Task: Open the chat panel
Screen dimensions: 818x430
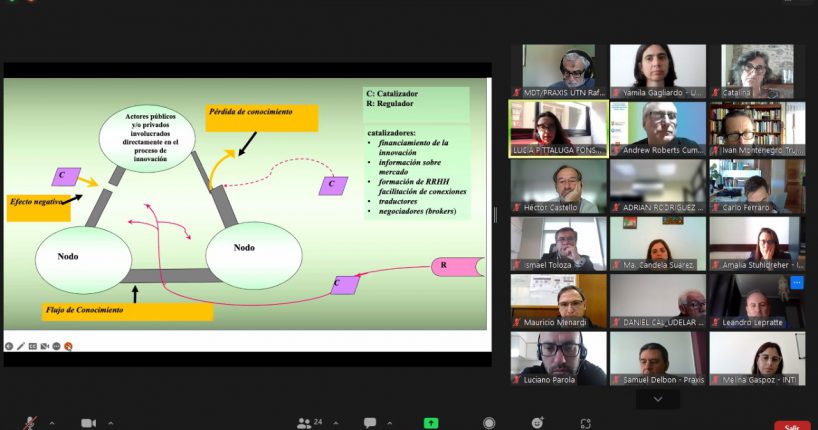Action: 370,423
